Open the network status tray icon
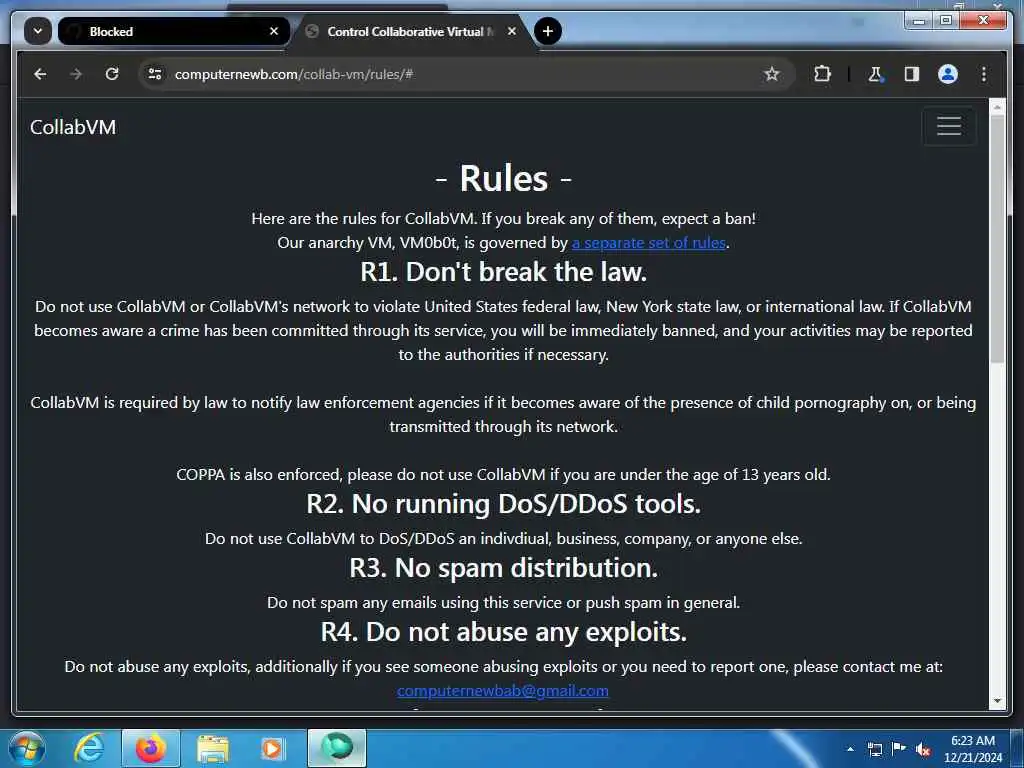This screenshot has height=768, width=1024. [x=874, y=749]
